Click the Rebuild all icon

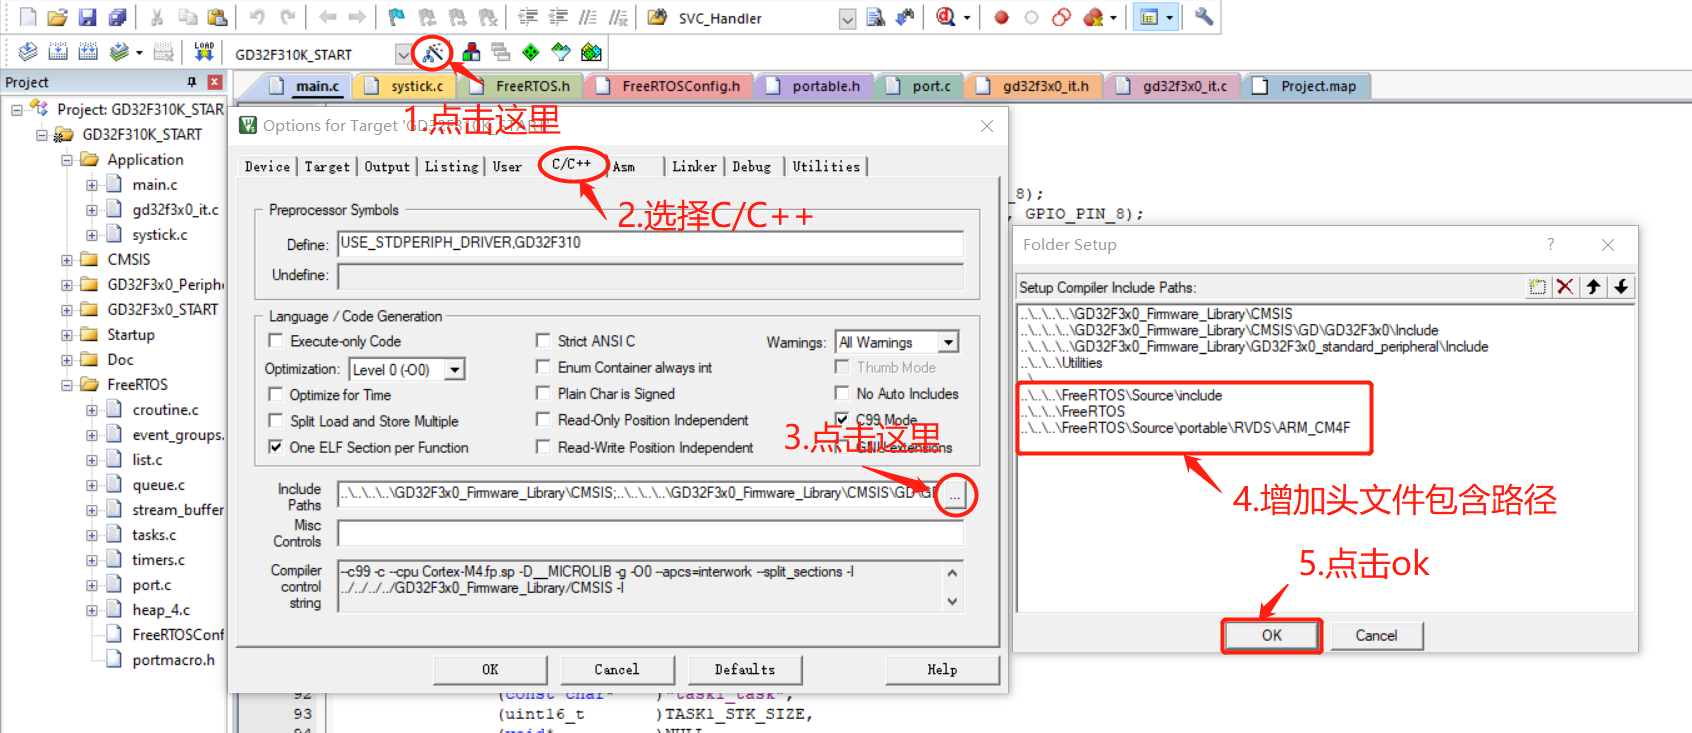[x=88, y=52]
